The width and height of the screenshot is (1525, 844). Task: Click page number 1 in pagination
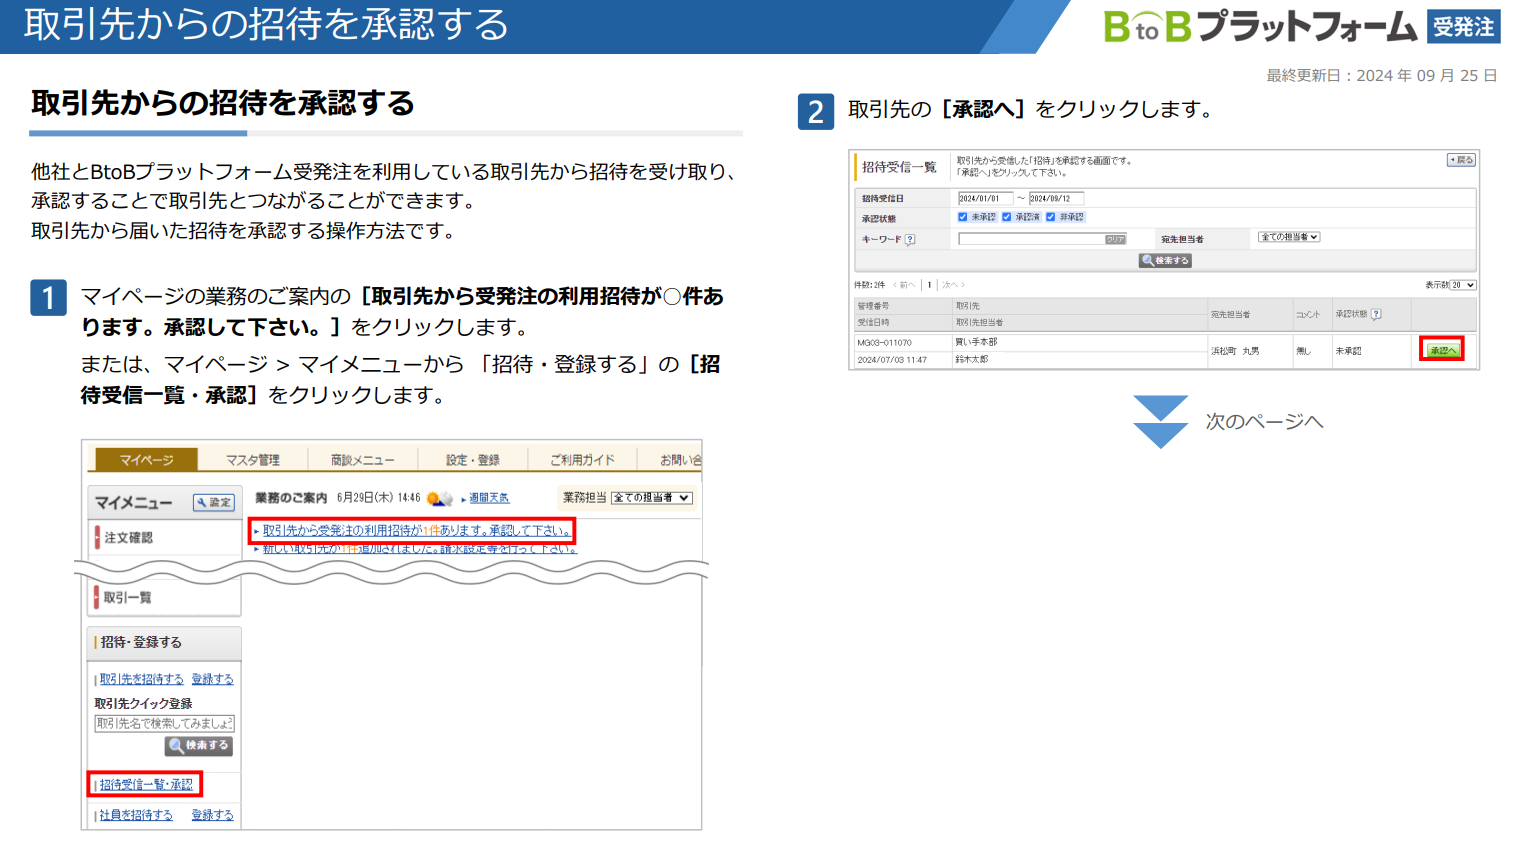(929, 285)
